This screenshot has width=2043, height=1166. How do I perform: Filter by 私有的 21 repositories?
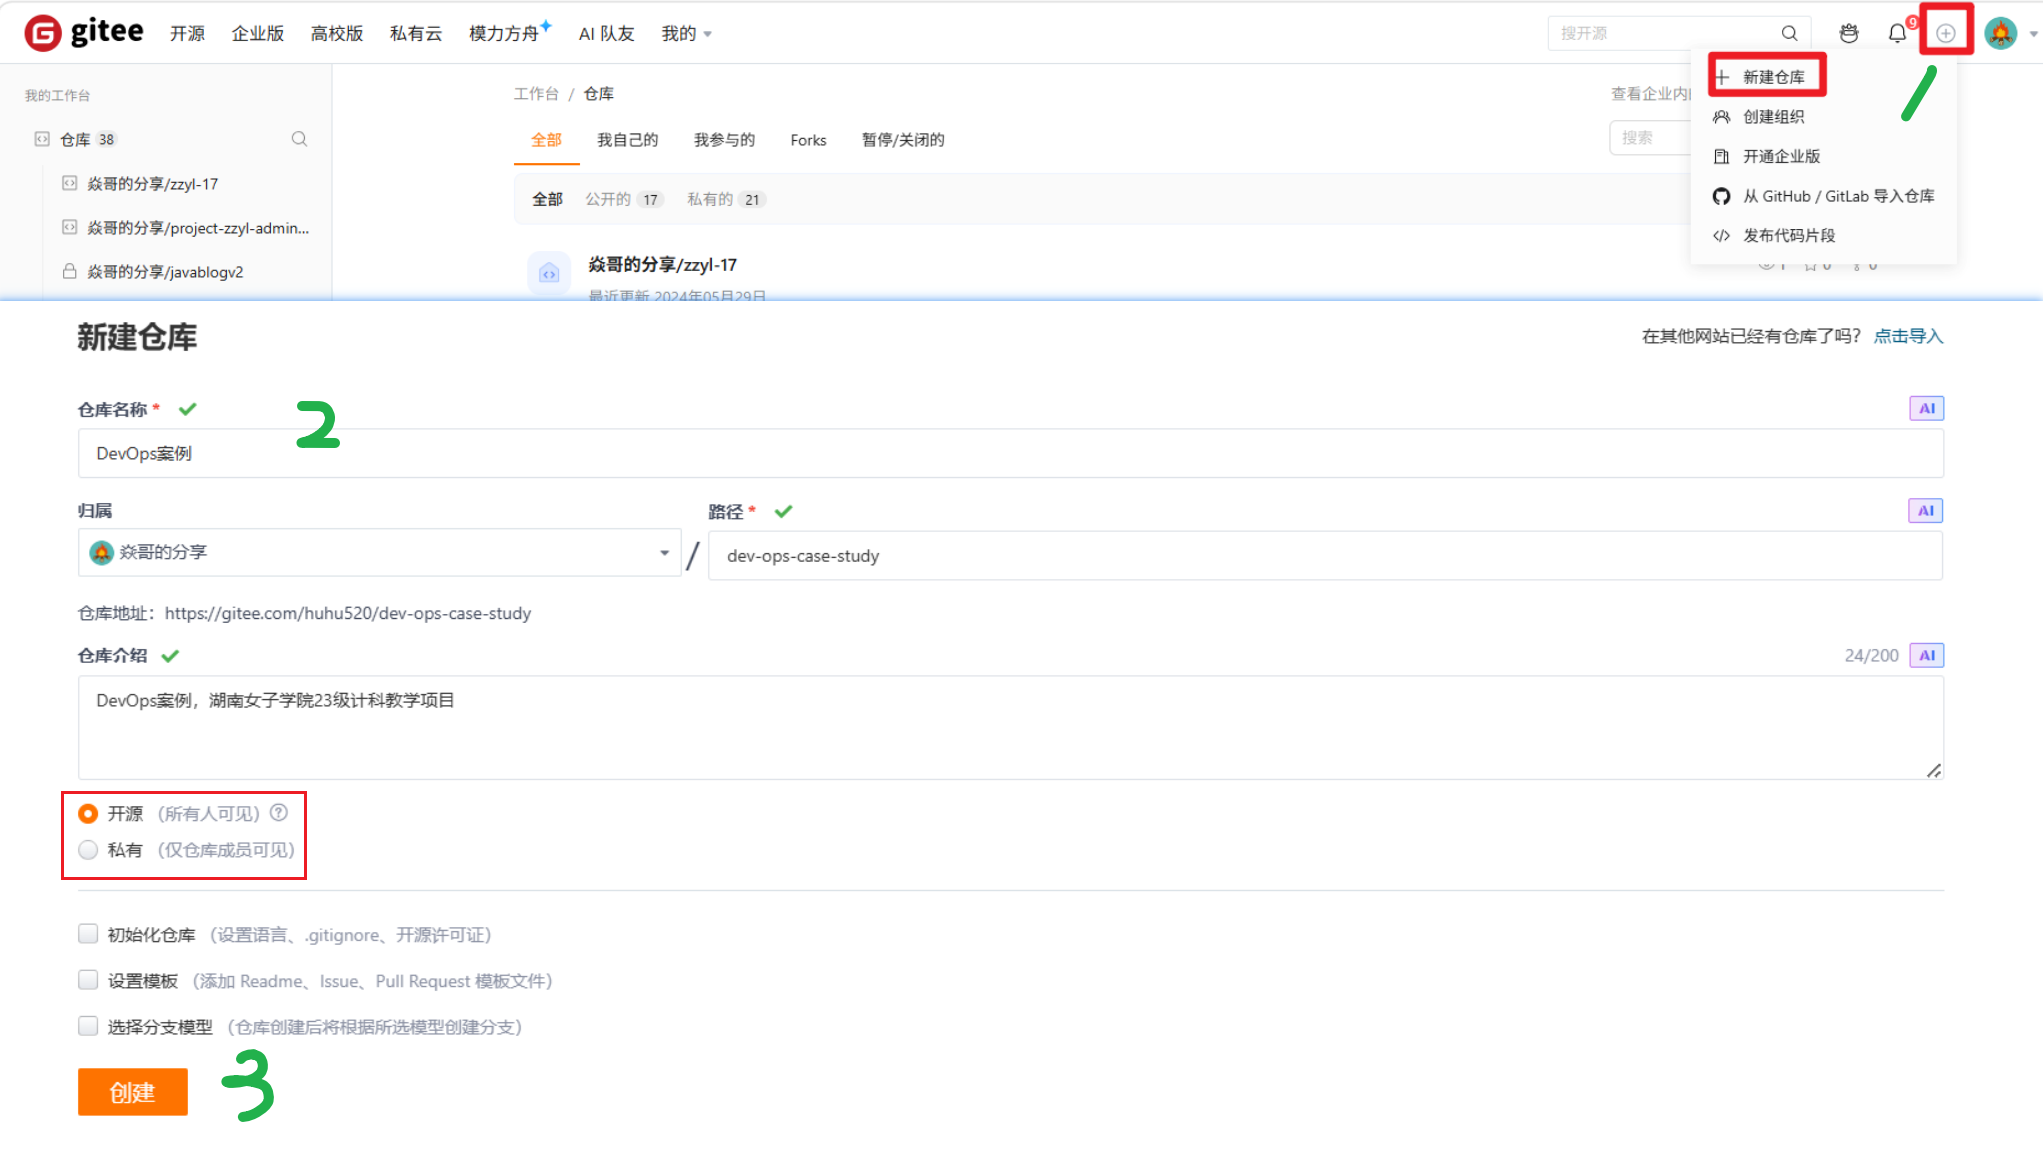725,199
